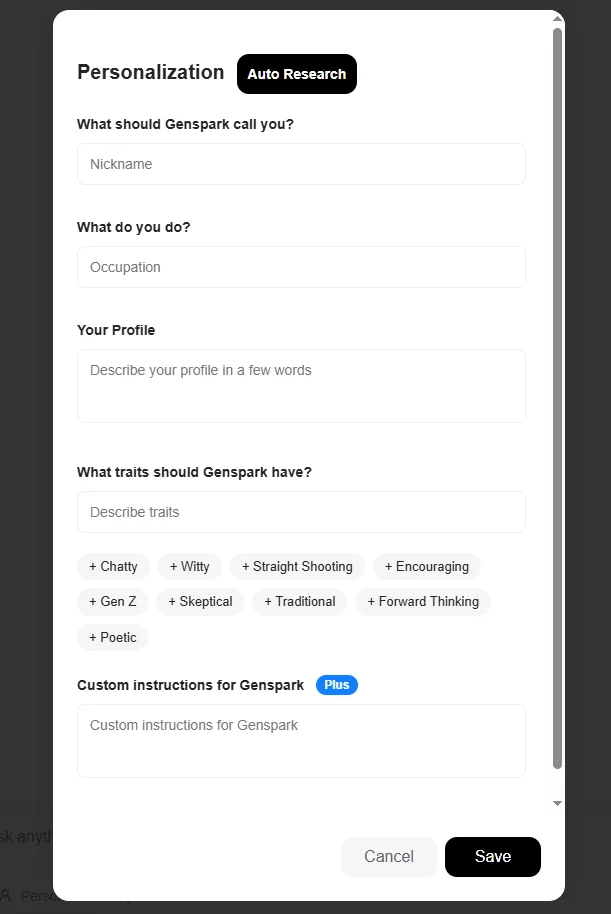The height and width of the screenshot is (914, 611).
Task: Click the Auto Research button
Action: [x=297, y=74]
